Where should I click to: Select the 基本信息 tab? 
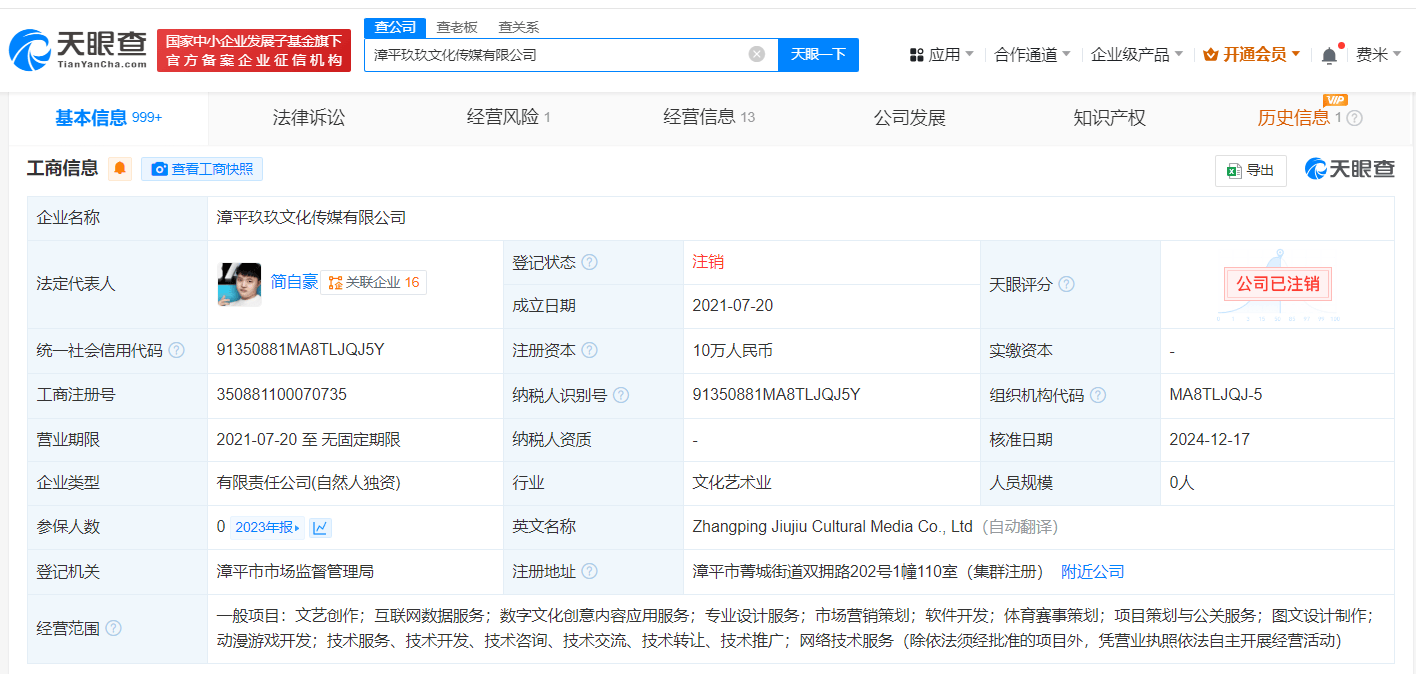[x=108, y=118]
